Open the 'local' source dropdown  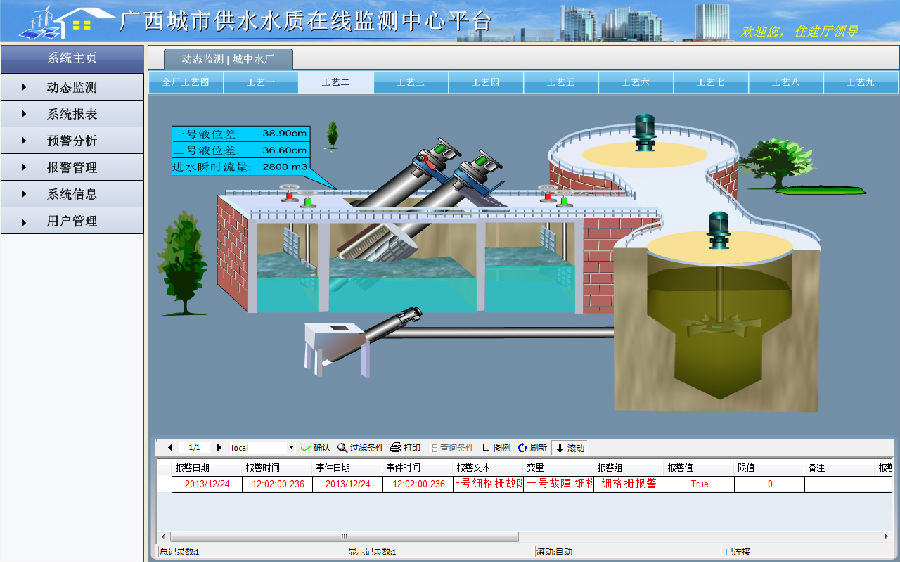click(x=291, y=448)
